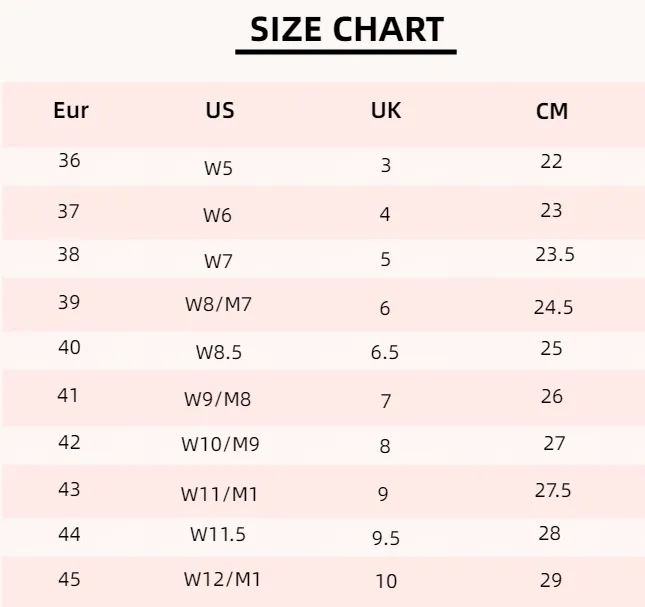Click the 24.5 CM value

coord(553,307)
